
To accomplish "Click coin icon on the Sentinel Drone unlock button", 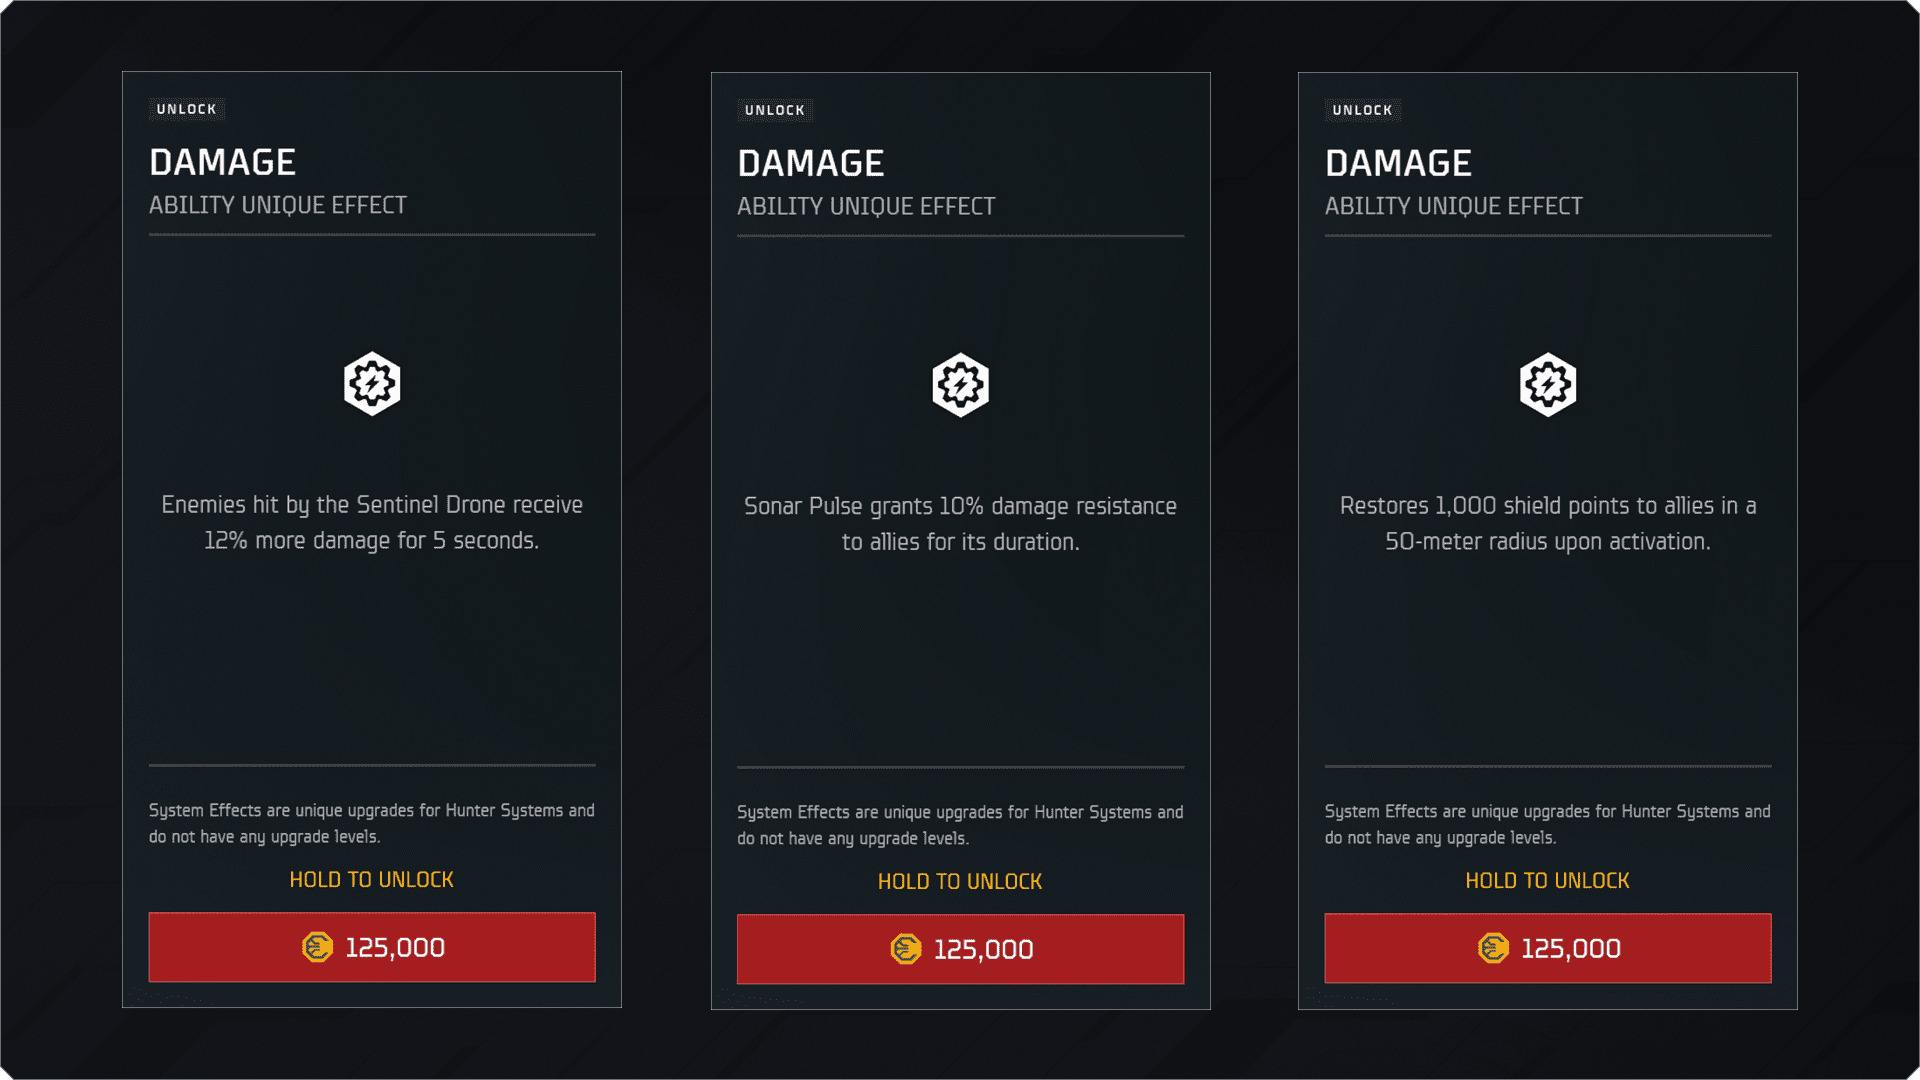I will point(317,947).
